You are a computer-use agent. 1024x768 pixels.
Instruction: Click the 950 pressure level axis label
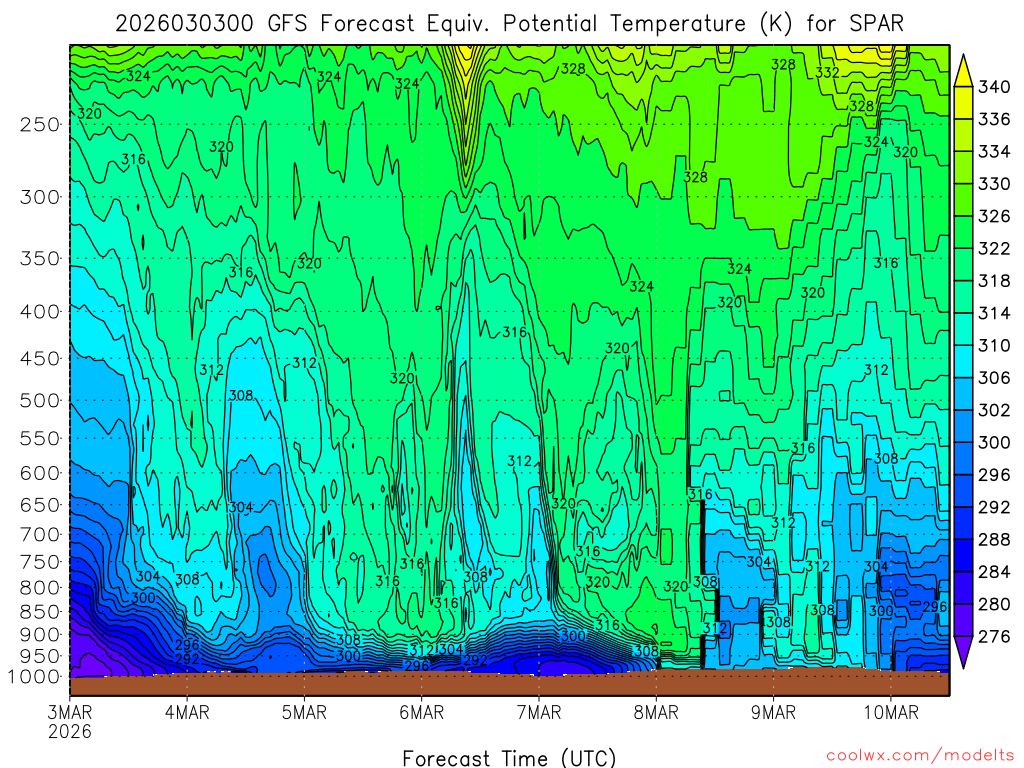(40, 656)
